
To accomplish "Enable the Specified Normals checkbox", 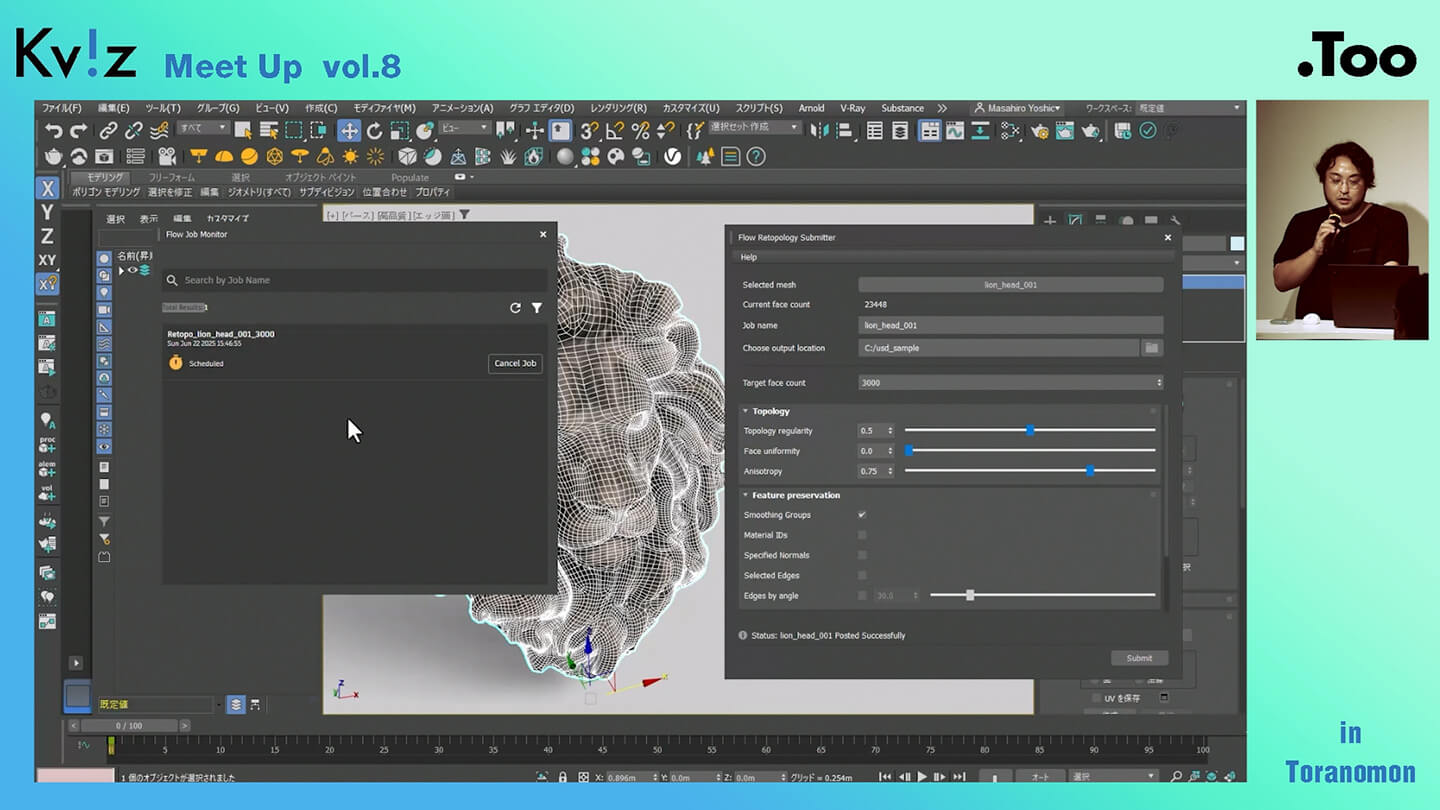I will 862,555.
